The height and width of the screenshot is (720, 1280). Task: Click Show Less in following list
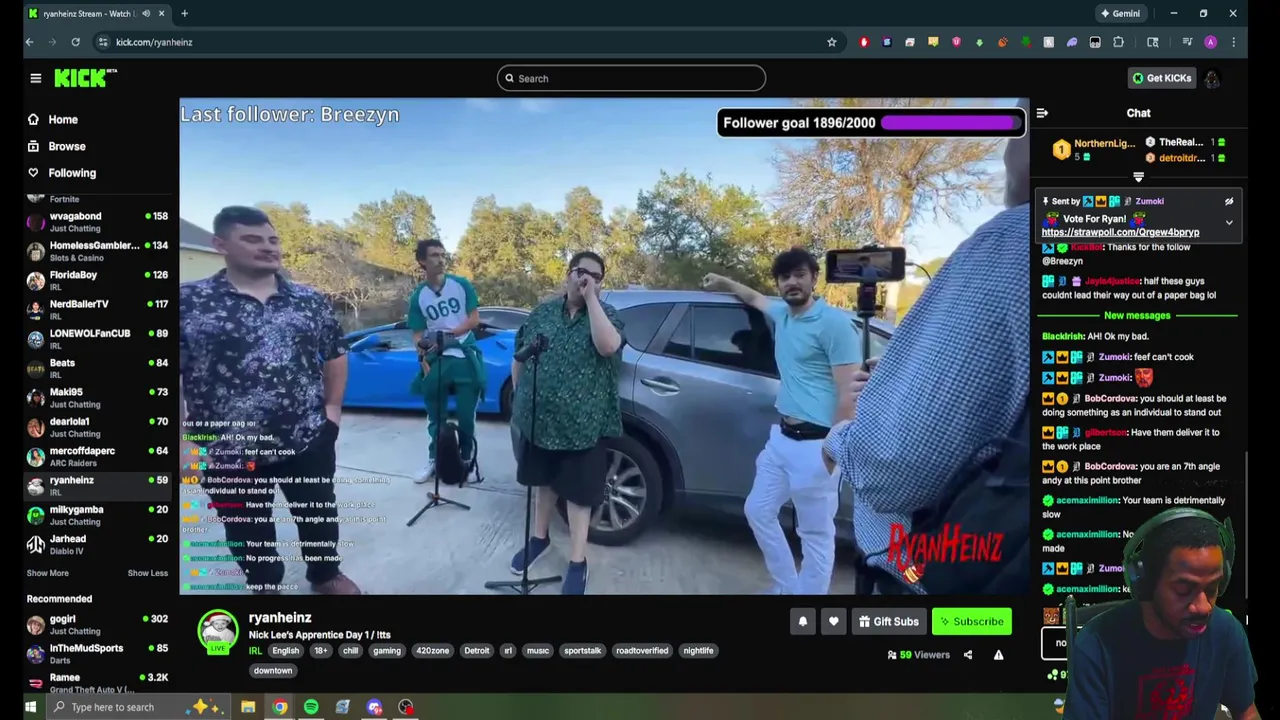click(x=148, y=573)
